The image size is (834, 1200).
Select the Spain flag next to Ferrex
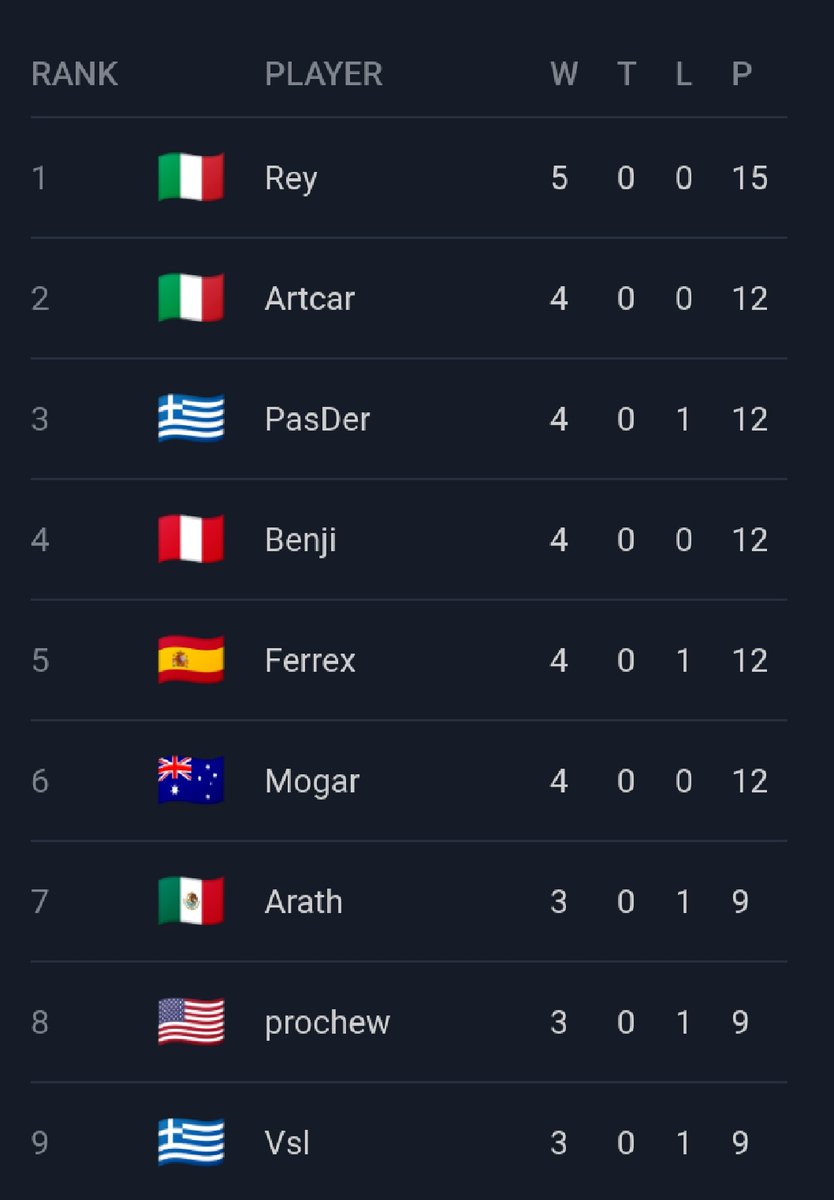click(191, 660)
